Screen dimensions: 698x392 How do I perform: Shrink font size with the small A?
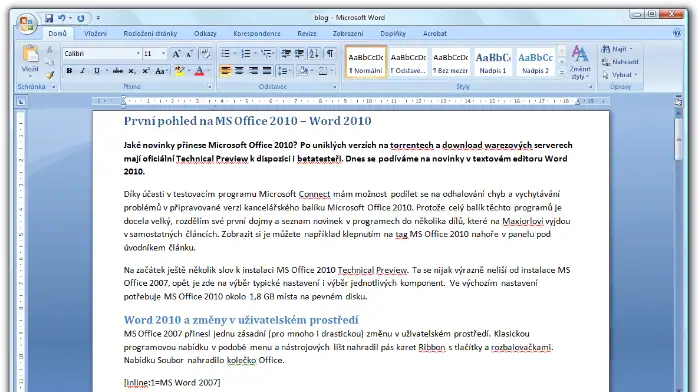coord(189,54)
